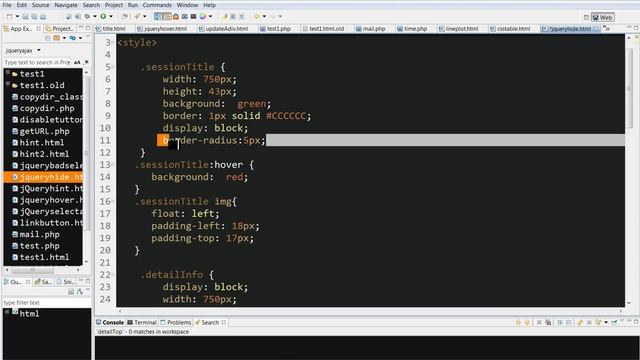Switch to the Project Explorer tab
640x360 pixels.
pos(60,29)
